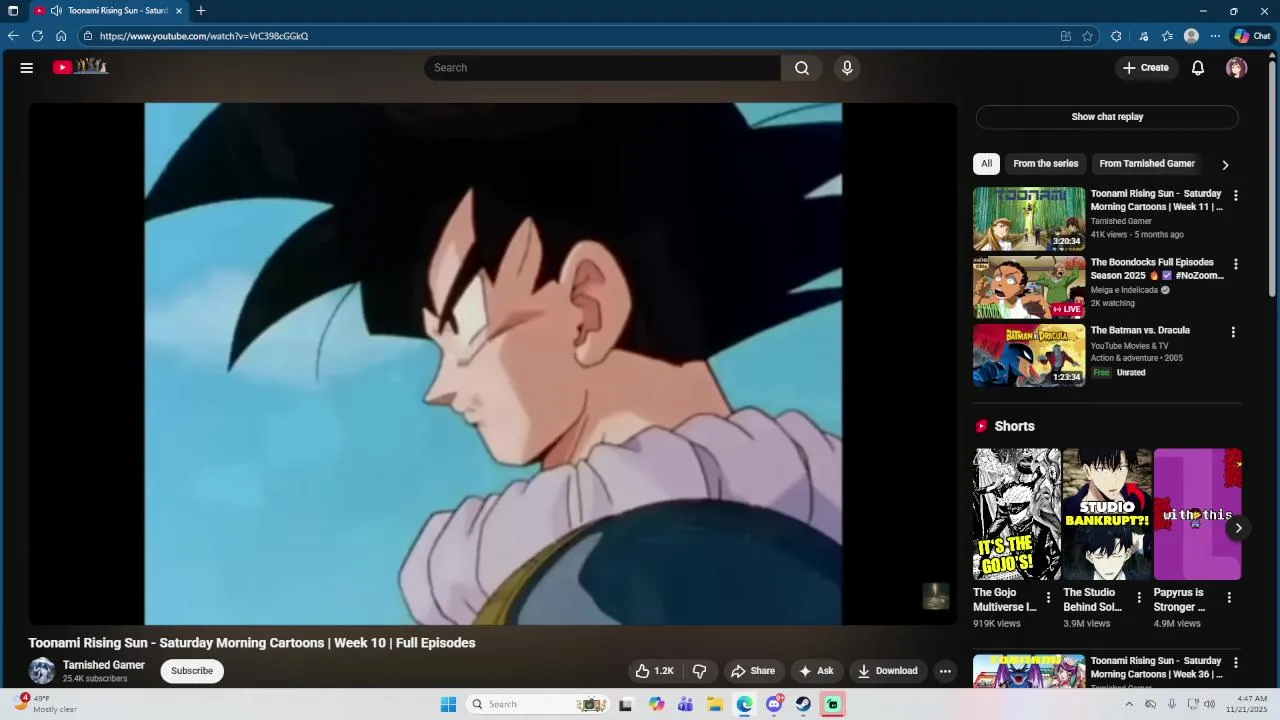
Task: Open options for the Week 36 video
Action: (1235, 663)
